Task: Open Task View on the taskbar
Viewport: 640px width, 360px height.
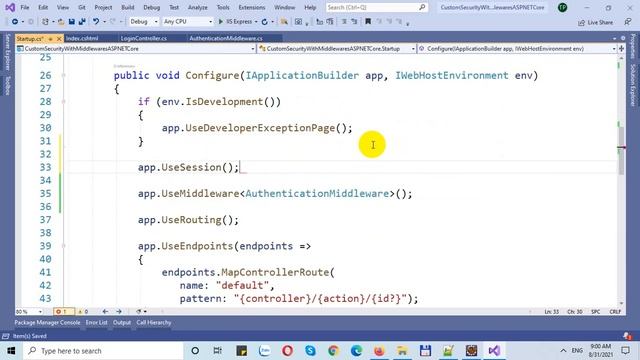Action: 218,351
